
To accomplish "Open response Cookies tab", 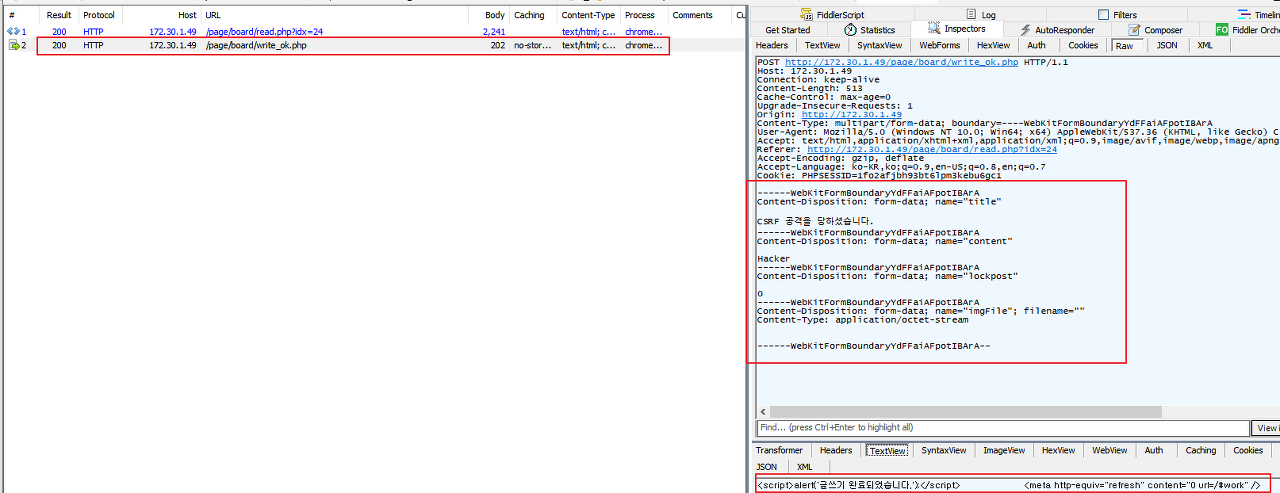I will [x=1248, y=451].
